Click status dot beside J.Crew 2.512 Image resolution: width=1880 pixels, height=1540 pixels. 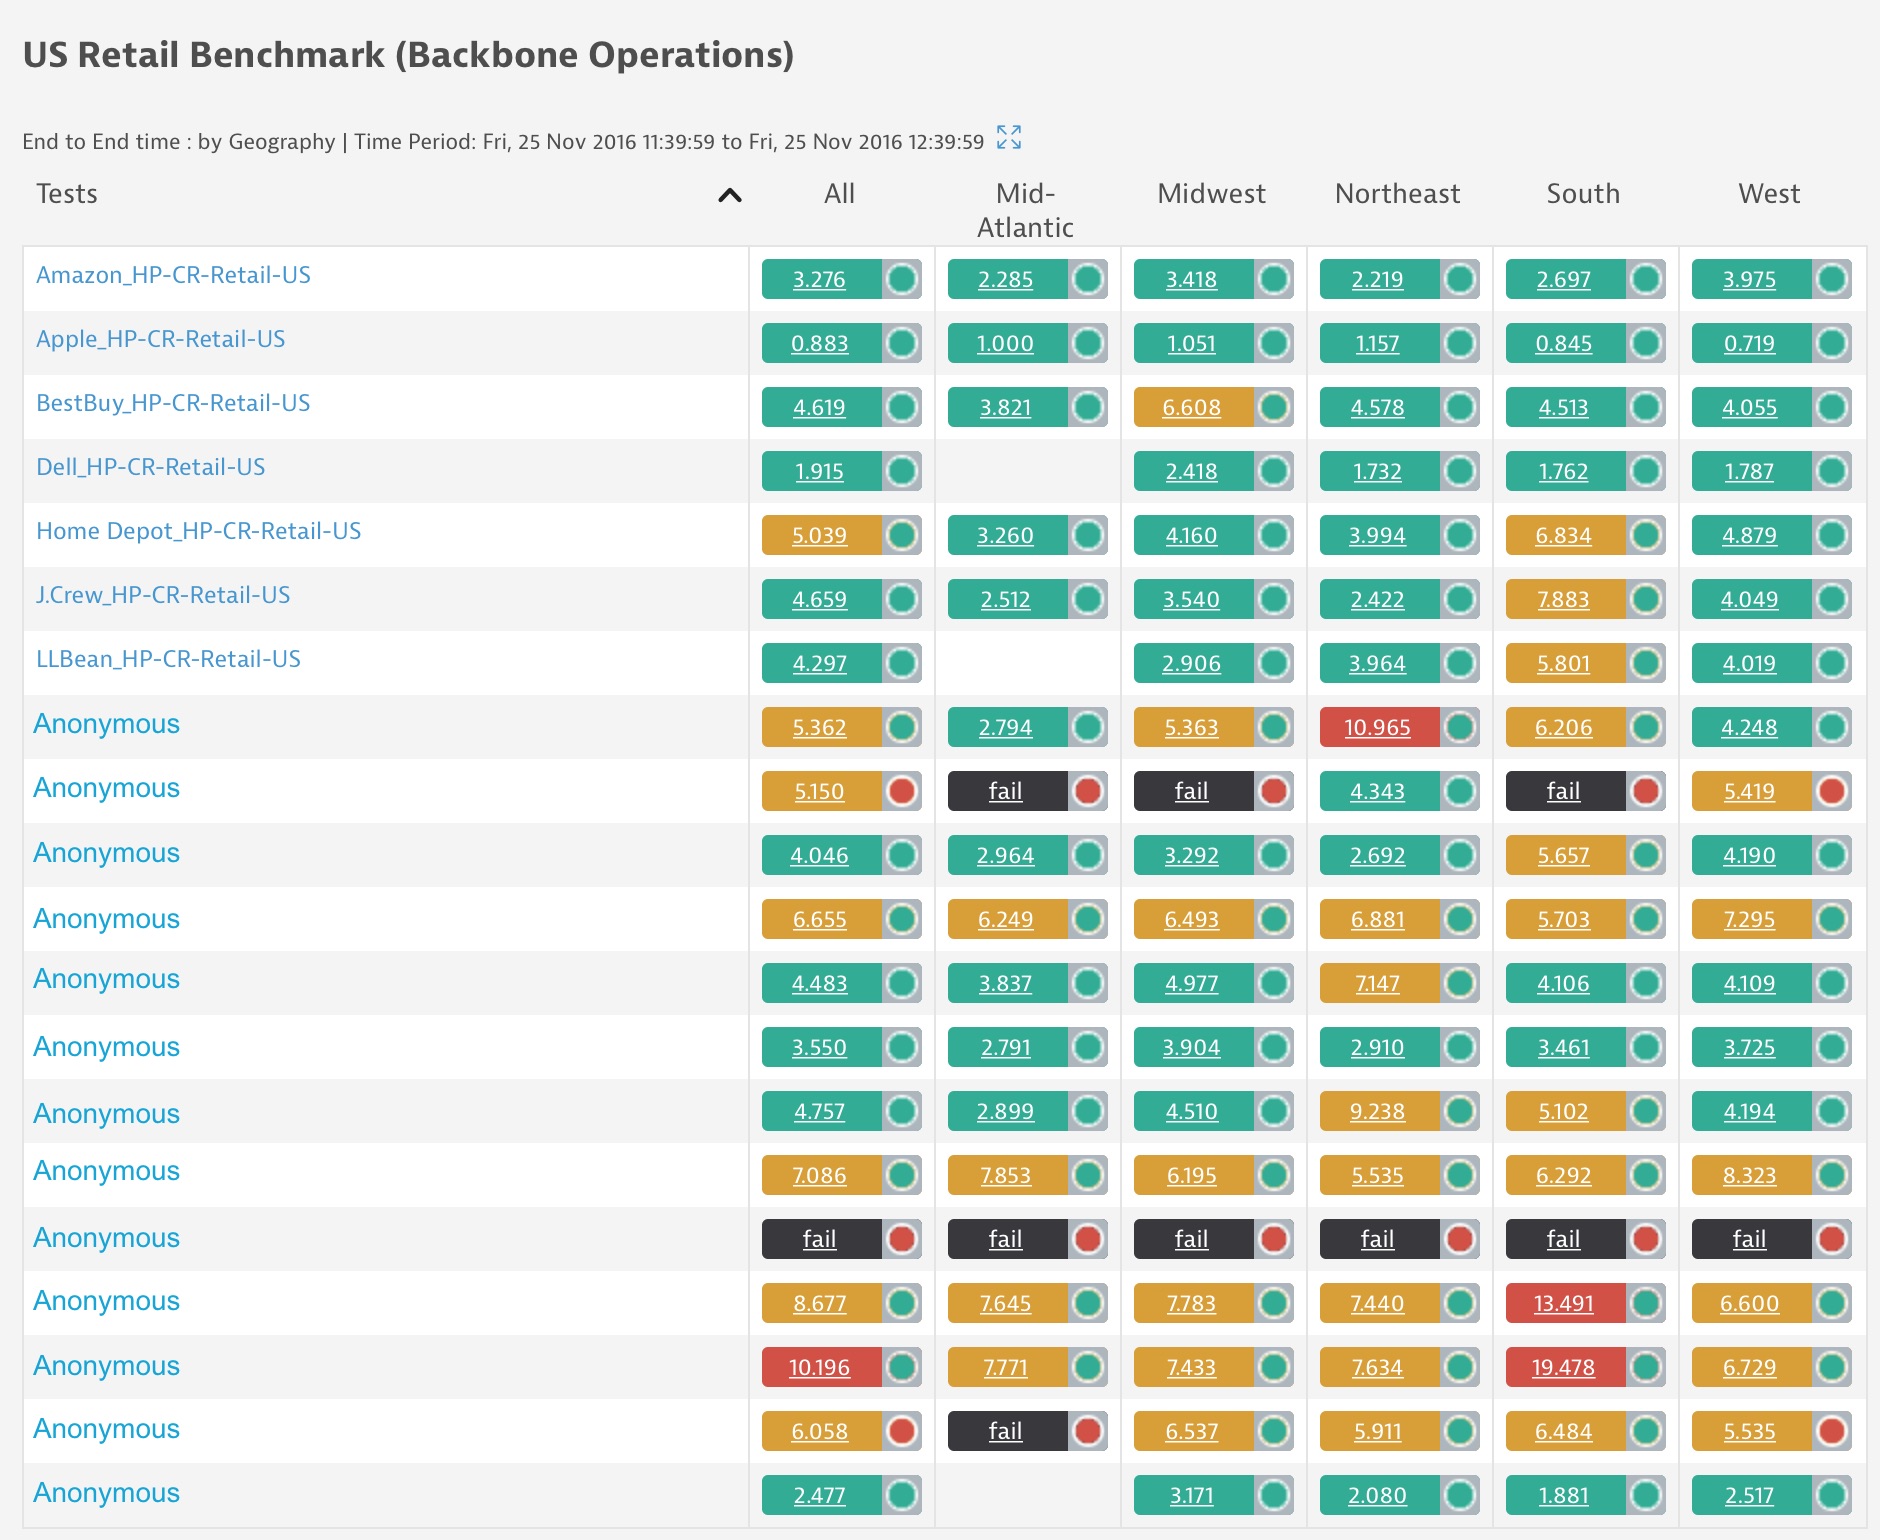(x=1088, y=599)
